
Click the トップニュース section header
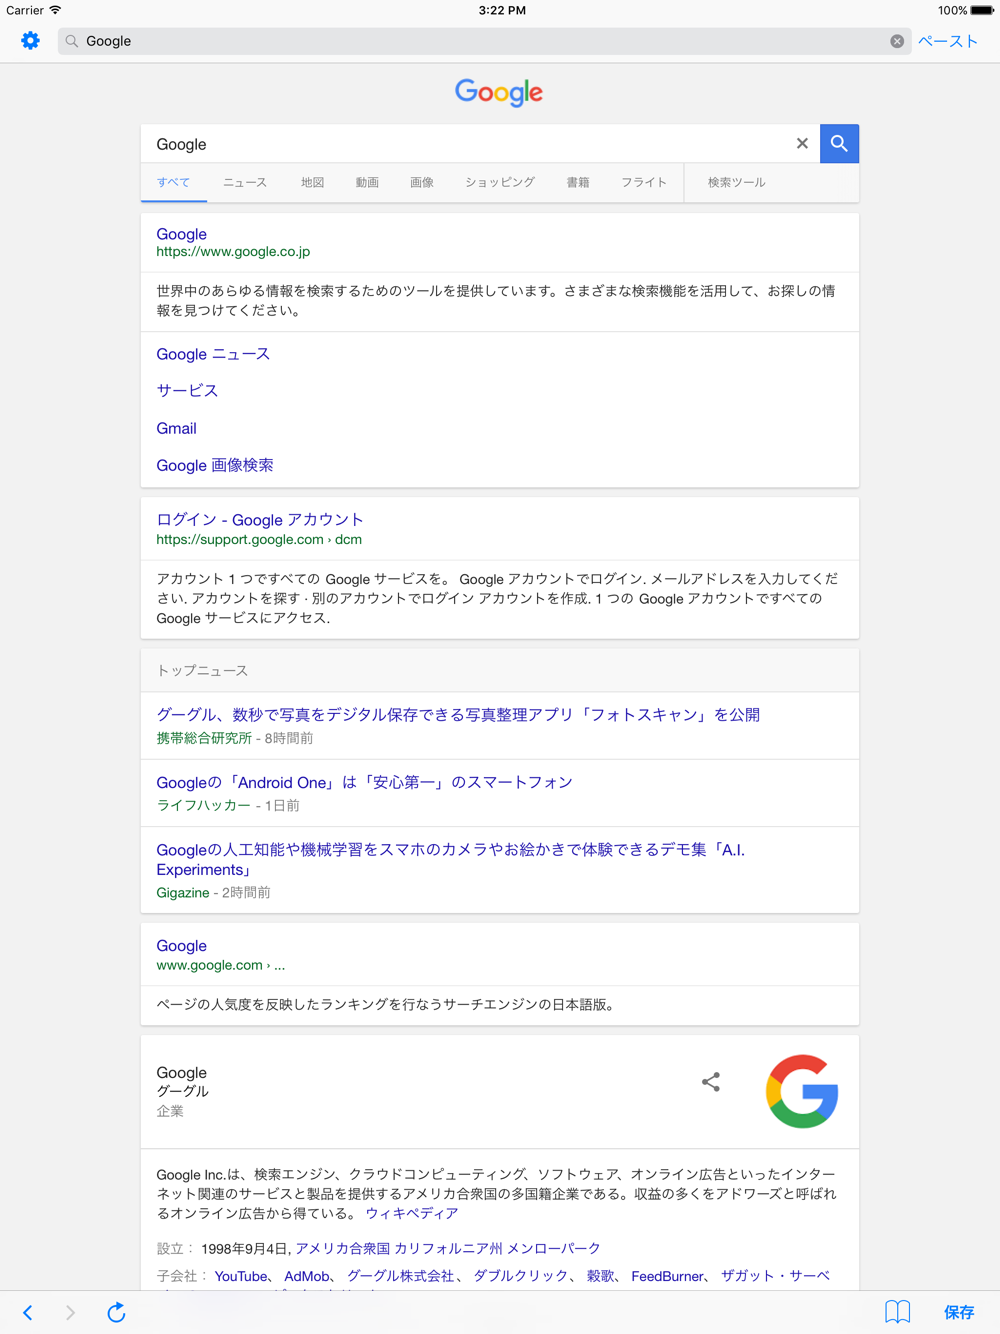[x=202, y=671]
